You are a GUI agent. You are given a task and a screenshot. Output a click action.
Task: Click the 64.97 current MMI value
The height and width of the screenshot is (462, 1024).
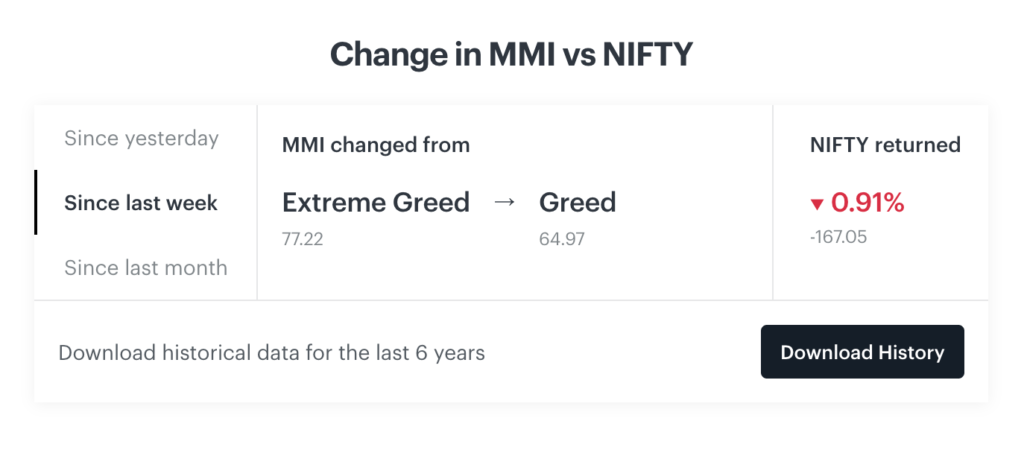point(561,239)
